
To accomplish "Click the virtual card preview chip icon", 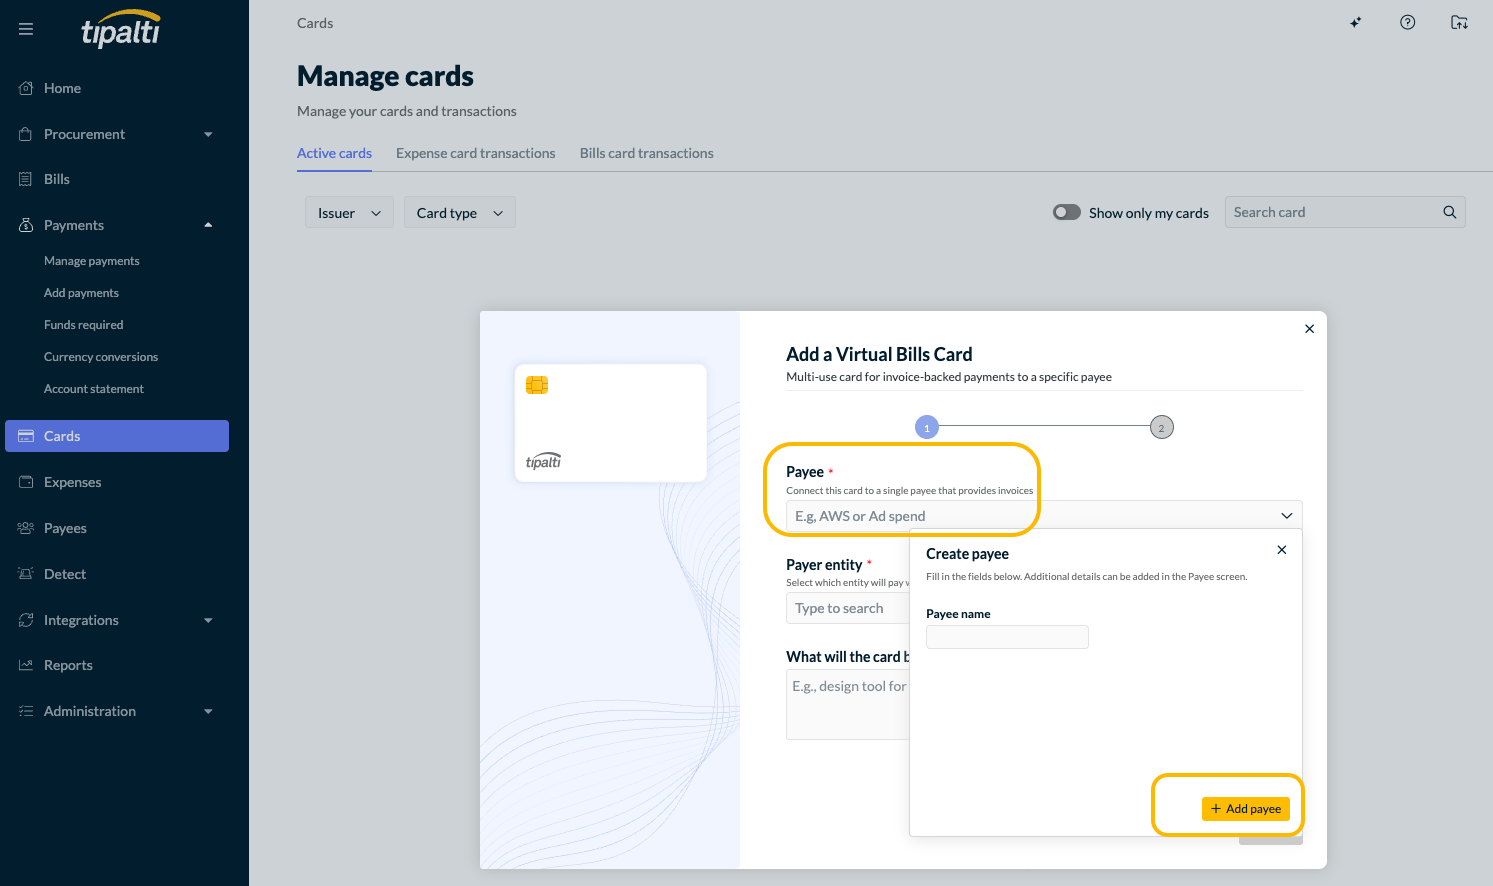I will (x=537, y=385).
